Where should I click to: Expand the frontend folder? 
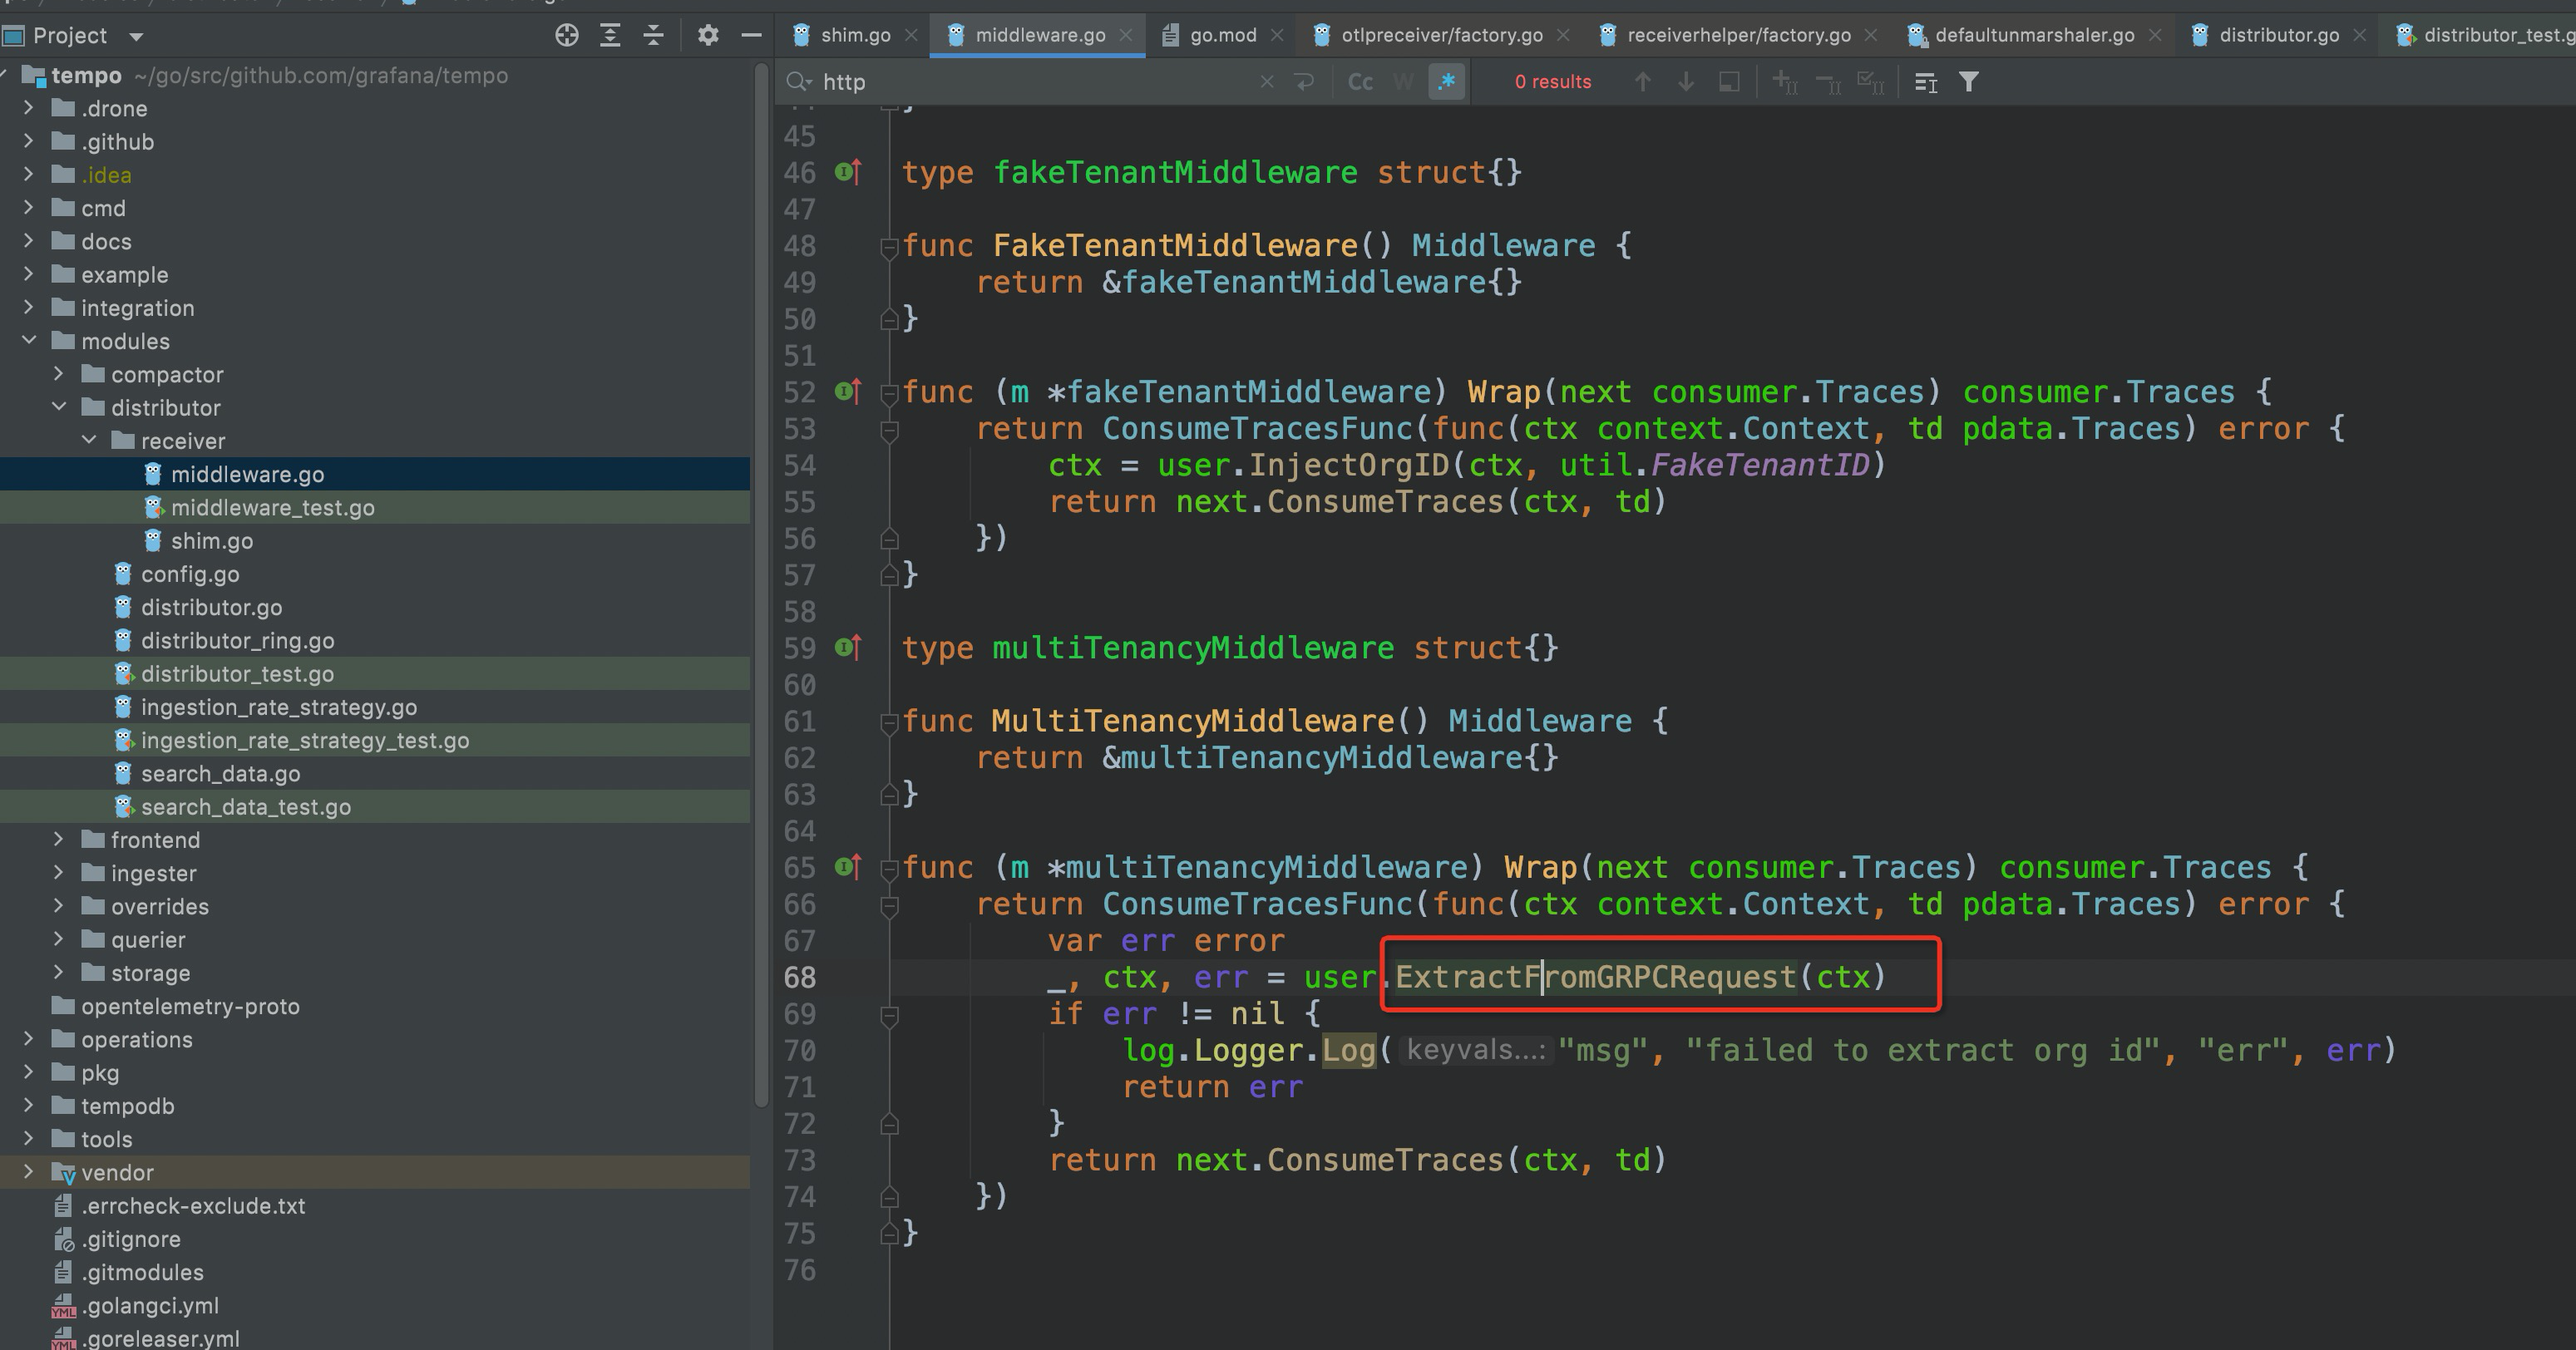coord(58,840)
